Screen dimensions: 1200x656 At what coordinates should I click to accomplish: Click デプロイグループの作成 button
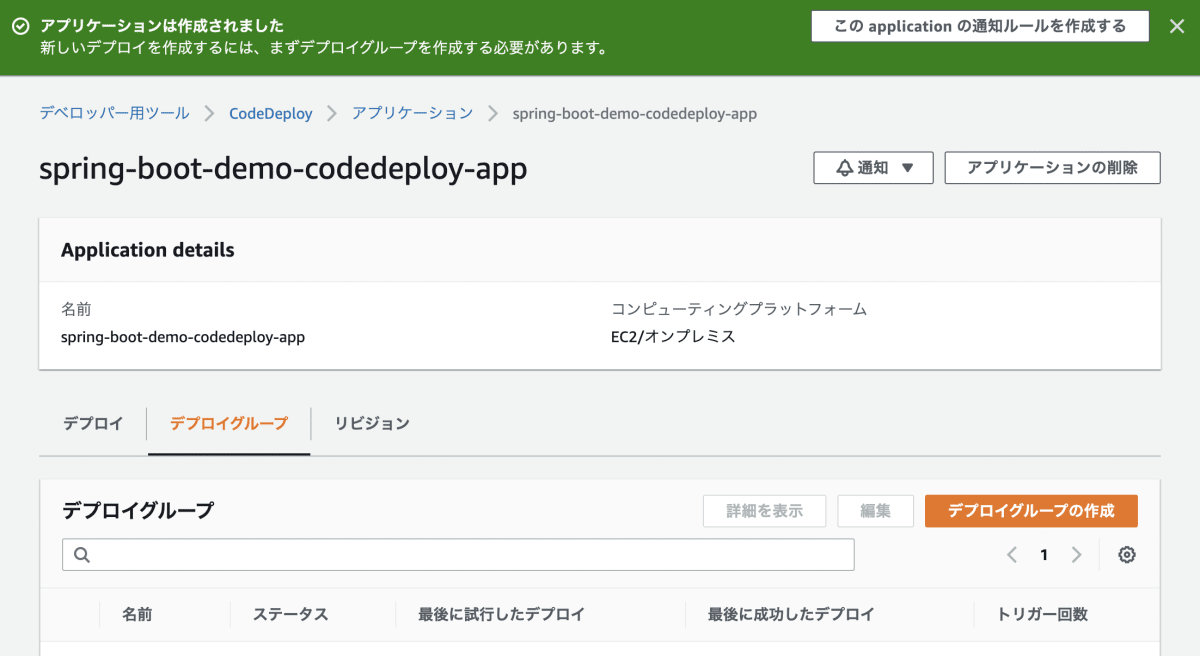click(x=1031, y=511)
